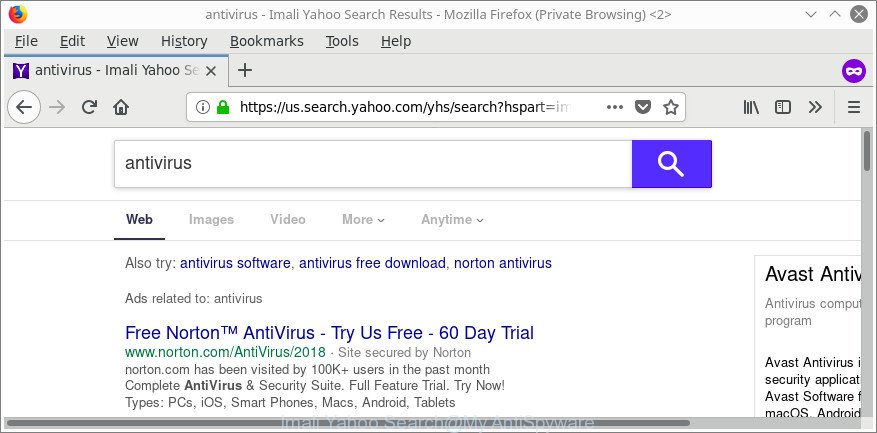Open the Library view icon
This screenshot has width=877, height=433.
[x=751, y=107]
